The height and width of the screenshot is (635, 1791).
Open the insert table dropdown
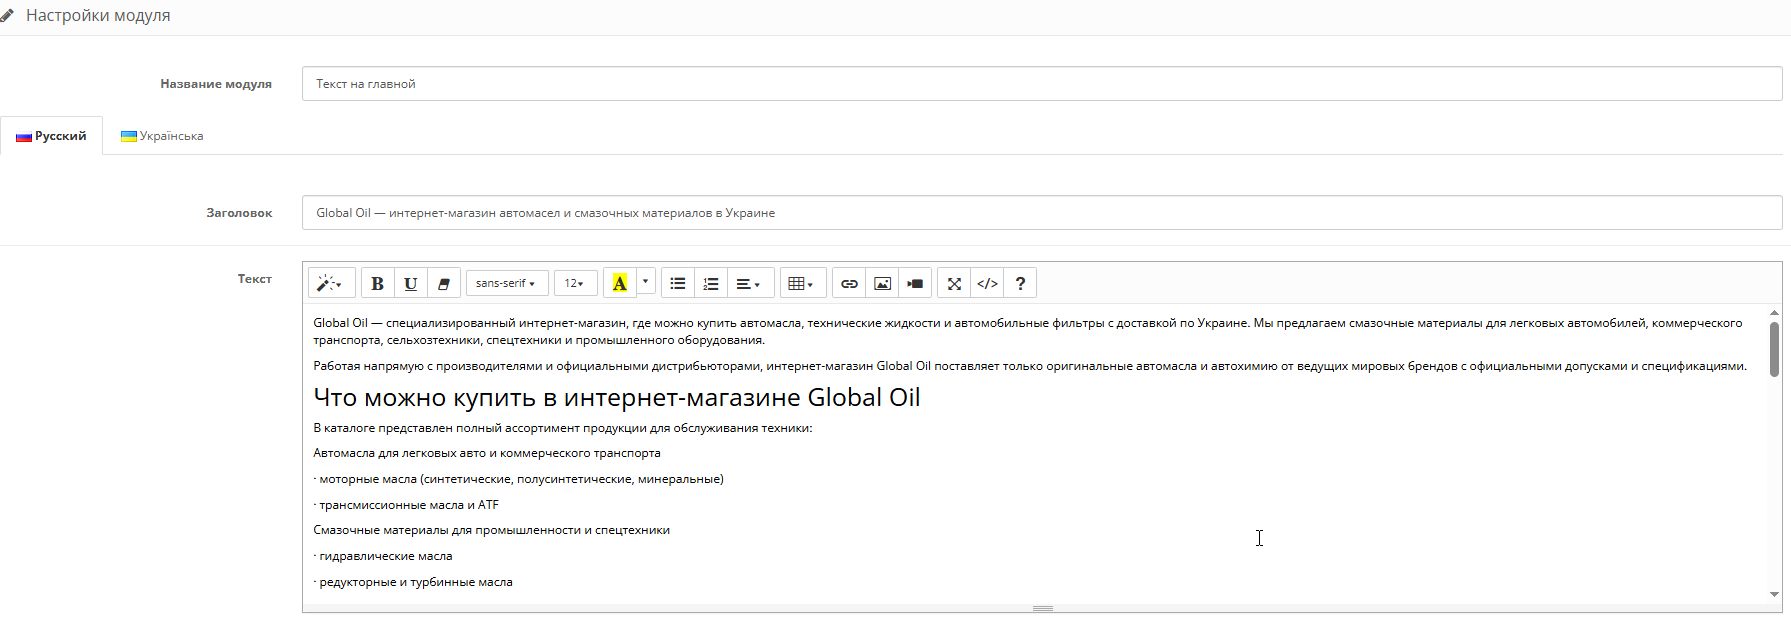coord(802,283)
